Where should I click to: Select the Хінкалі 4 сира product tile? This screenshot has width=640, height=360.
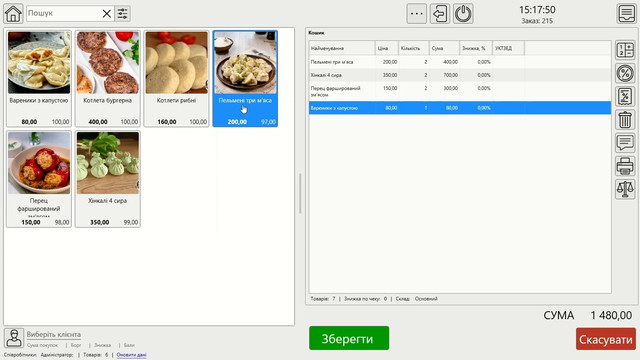coord(108,179)
